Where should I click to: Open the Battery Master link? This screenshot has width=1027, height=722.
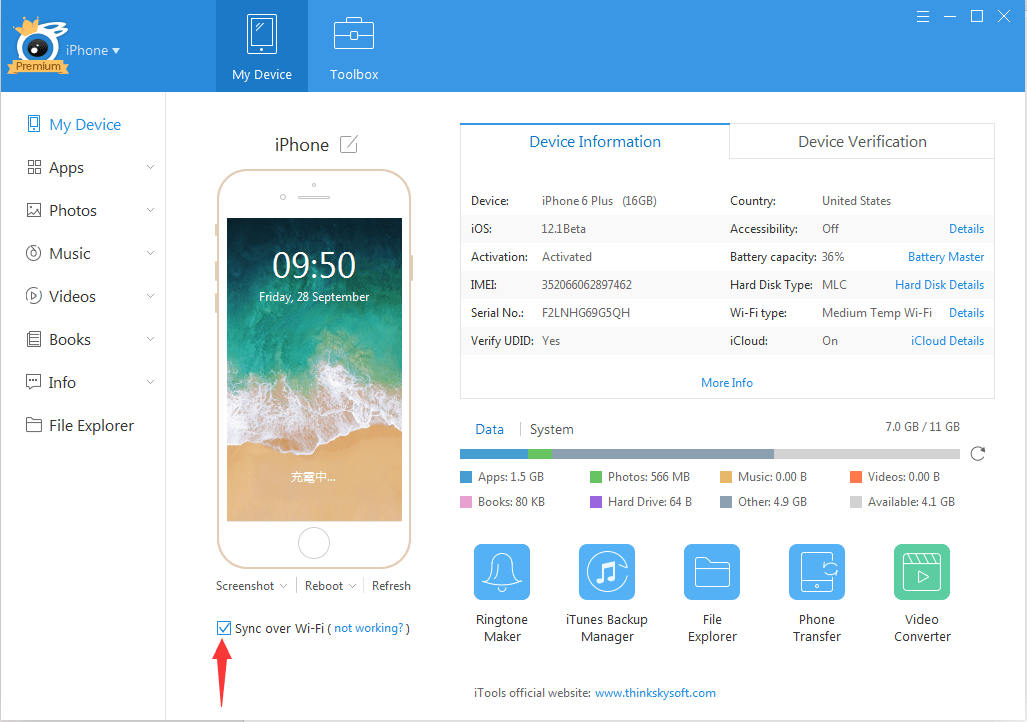click(945, 257)
